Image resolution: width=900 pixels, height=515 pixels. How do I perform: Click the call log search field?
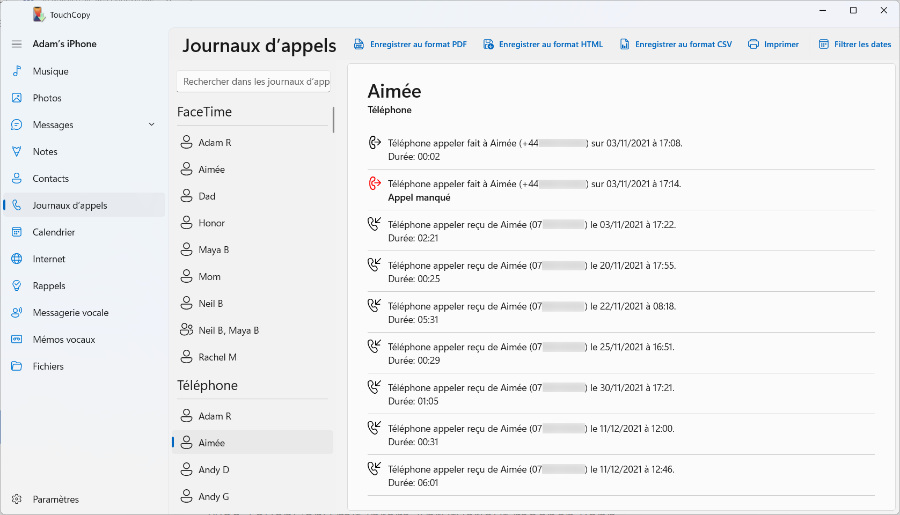tap(256, 81)
